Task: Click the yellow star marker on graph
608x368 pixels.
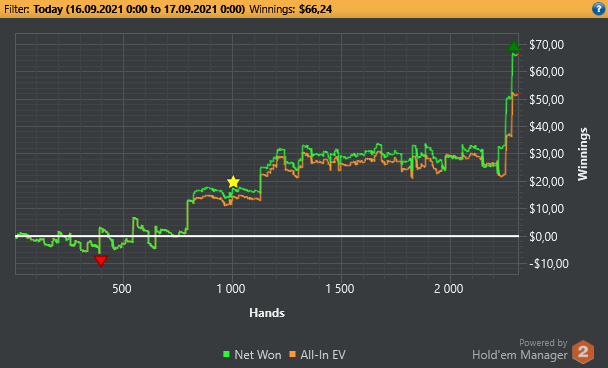Action: pyautogui.click(x=233, y=181)
